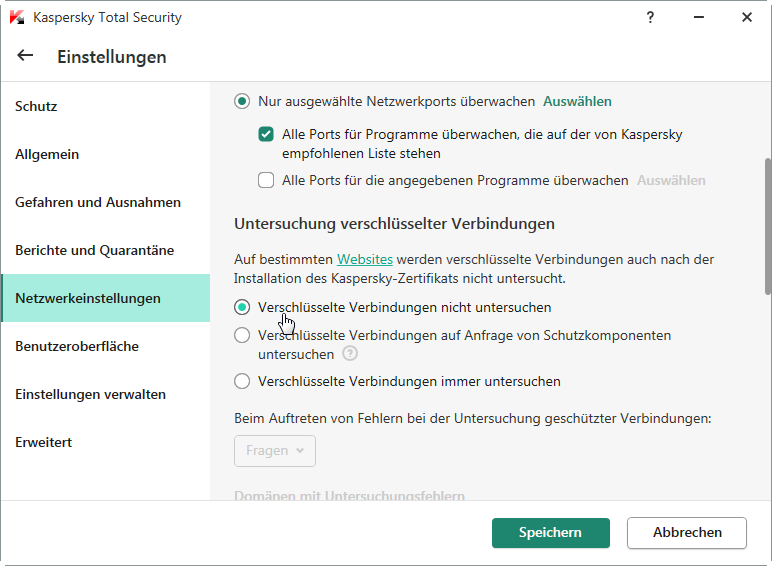The height and width of the screenshot is (566, 772).
Task: Select 'Nur ausgewählte Netzwerkports überwachen' radio button
Action: click(x=242, y=101)
